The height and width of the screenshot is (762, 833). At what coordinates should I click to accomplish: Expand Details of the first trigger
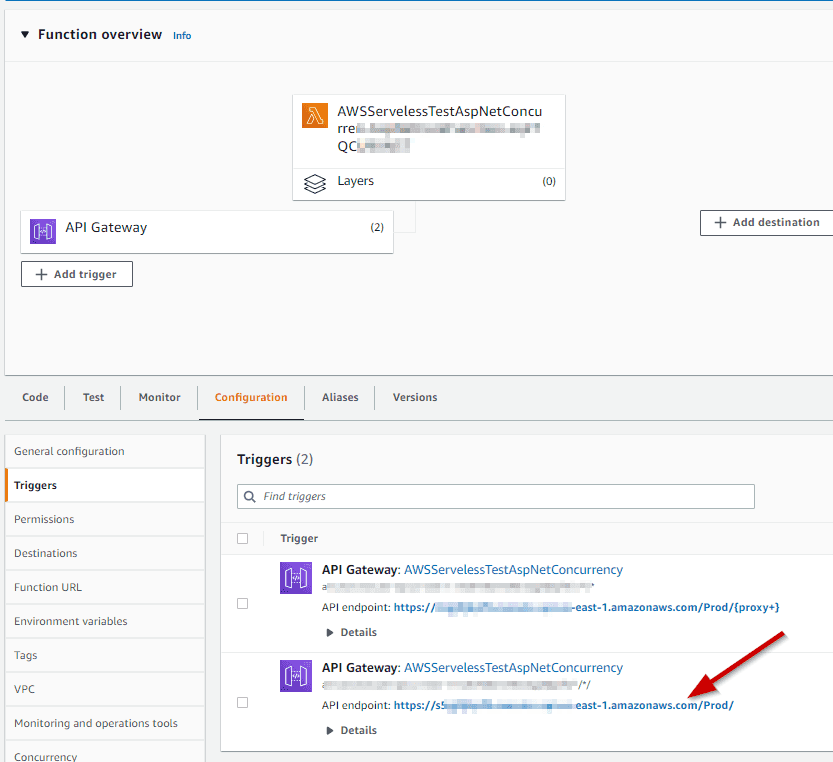351,632
